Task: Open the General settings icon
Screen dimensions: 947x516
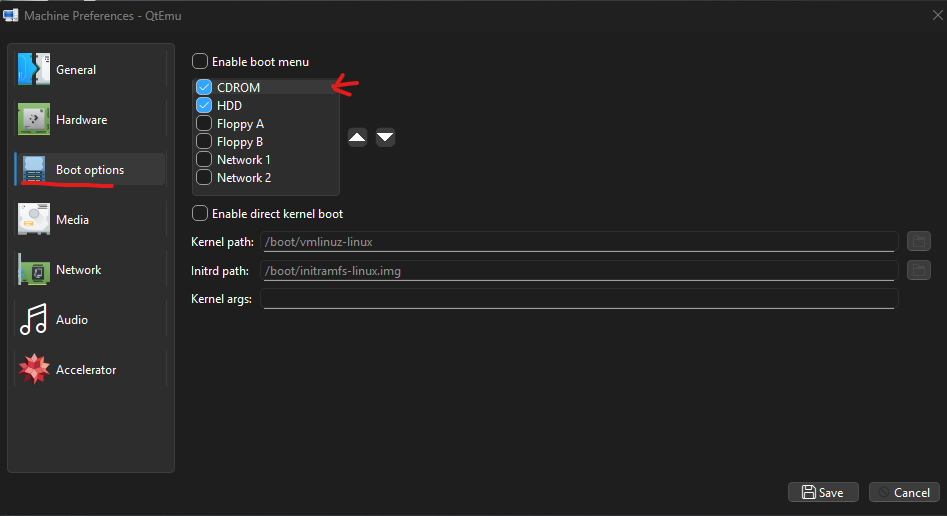Action: pos(34,70)
